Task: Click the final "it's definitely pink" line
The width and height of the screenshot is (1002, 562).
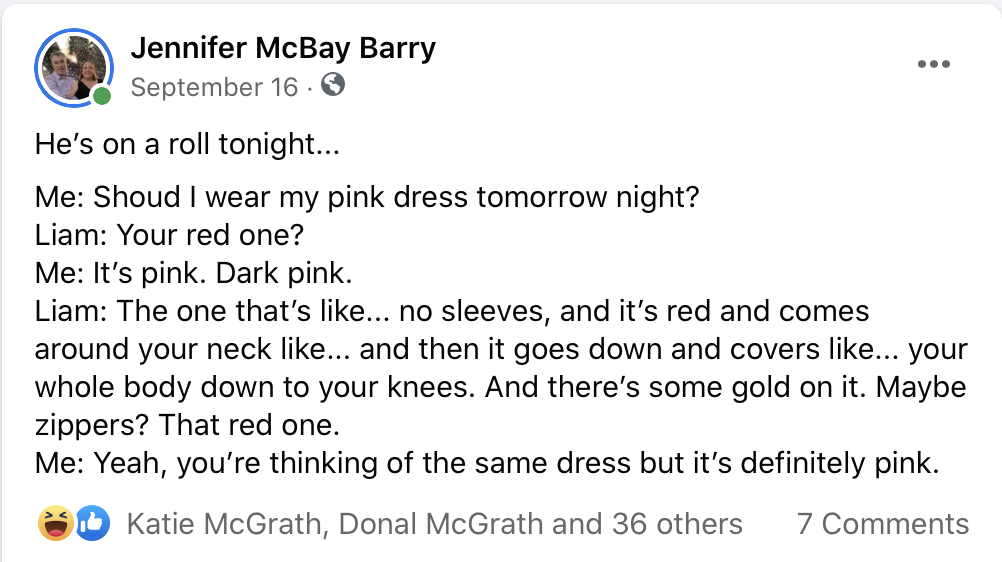Action: [x=487, y=464]
